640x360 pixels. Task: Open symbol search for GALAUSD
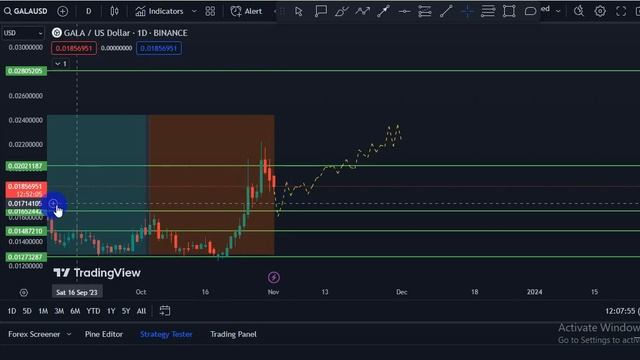pyautogui.click(x=26, y=11)
